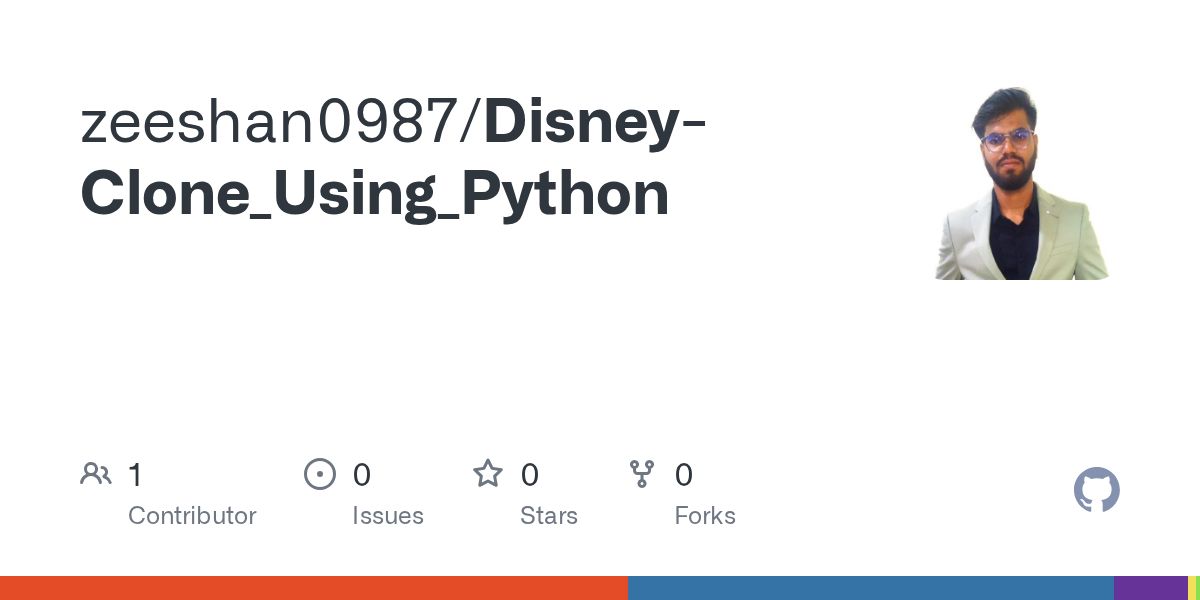Click the Forks branch icon
The image size is (1200, 600).
[642, 474]
